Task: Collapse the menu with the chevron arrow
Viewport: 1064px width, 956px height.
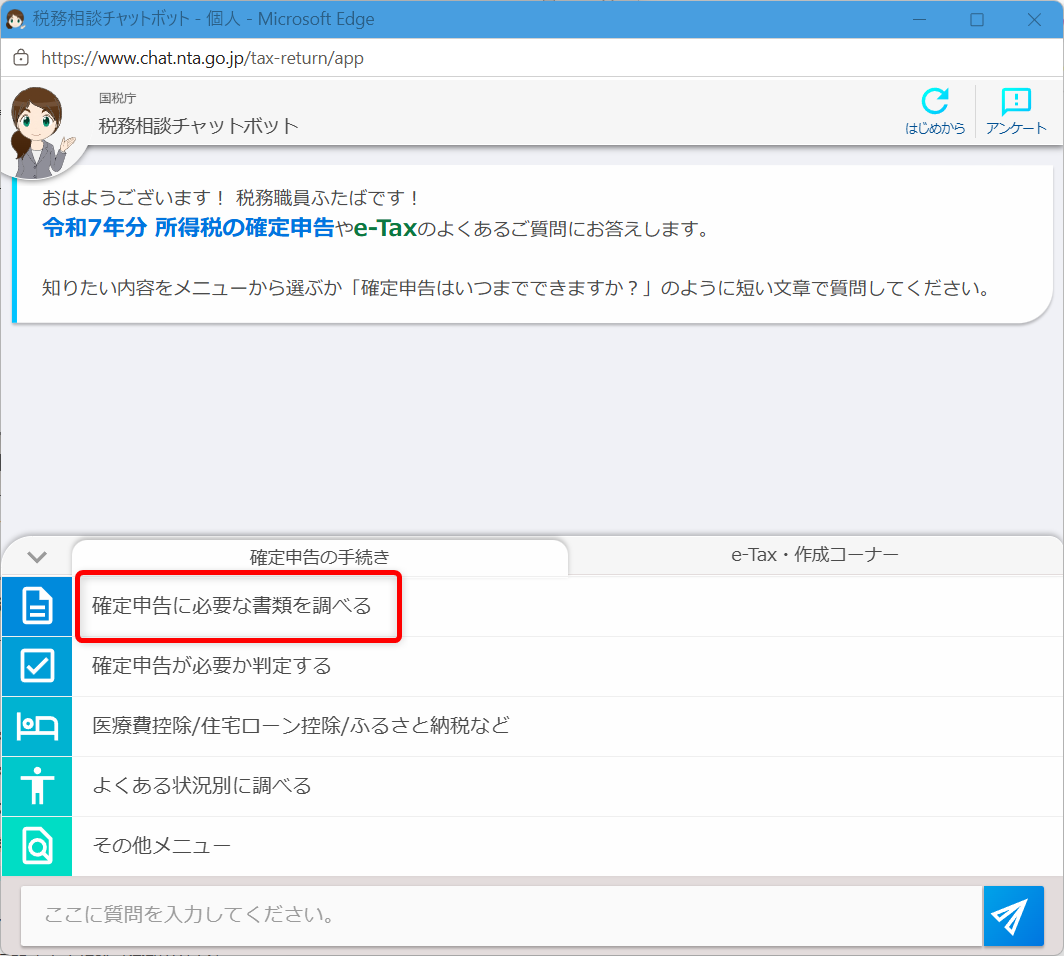Action: [x=37, y=557]
